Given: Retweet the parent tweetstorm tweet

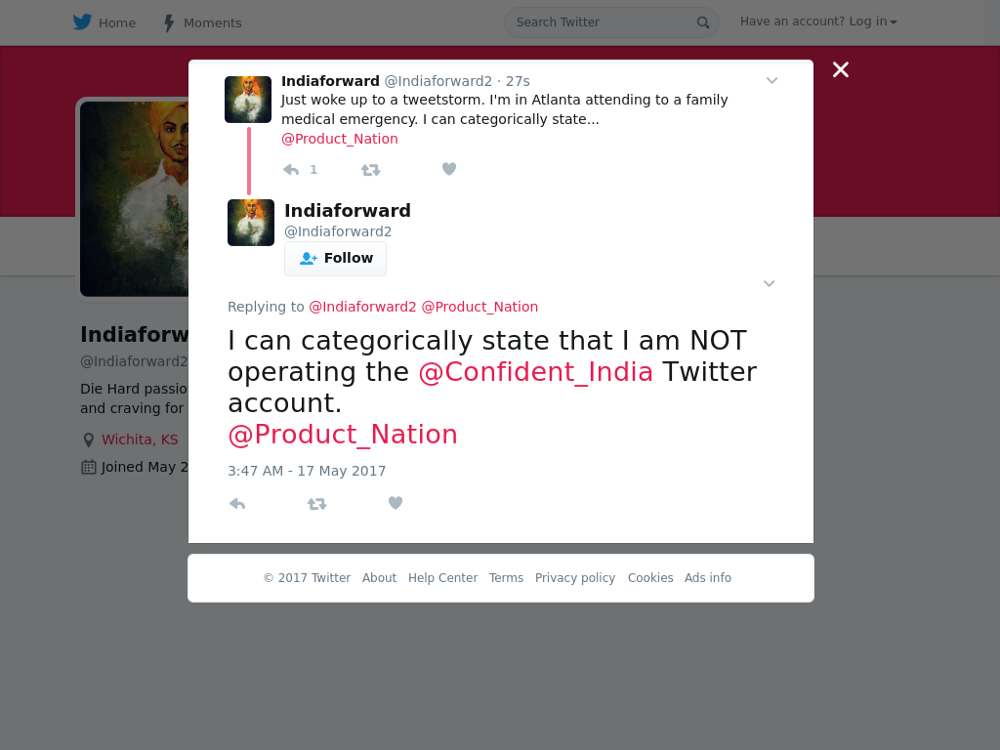Looking at the screenshot, I should point(371,170).
